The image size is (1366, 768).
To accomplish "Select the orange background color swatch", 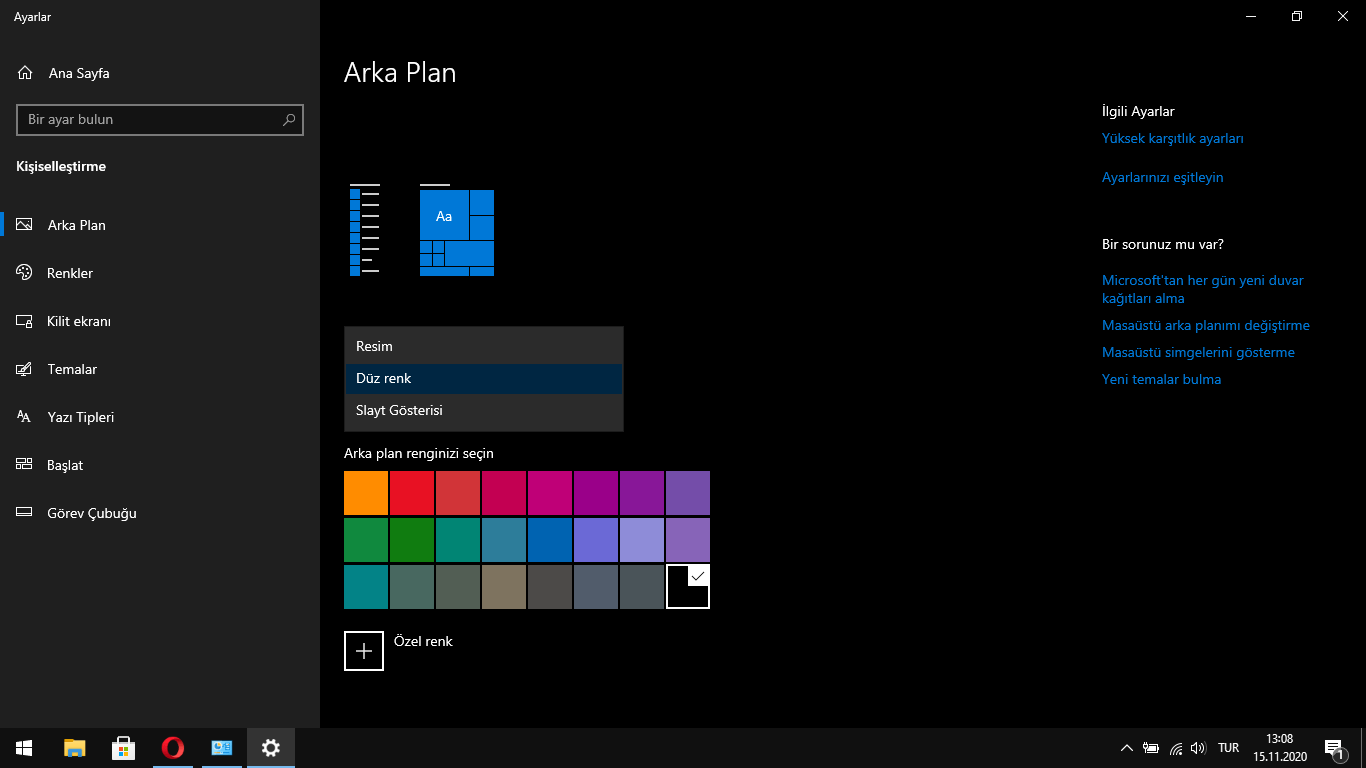I will point(366,493).
